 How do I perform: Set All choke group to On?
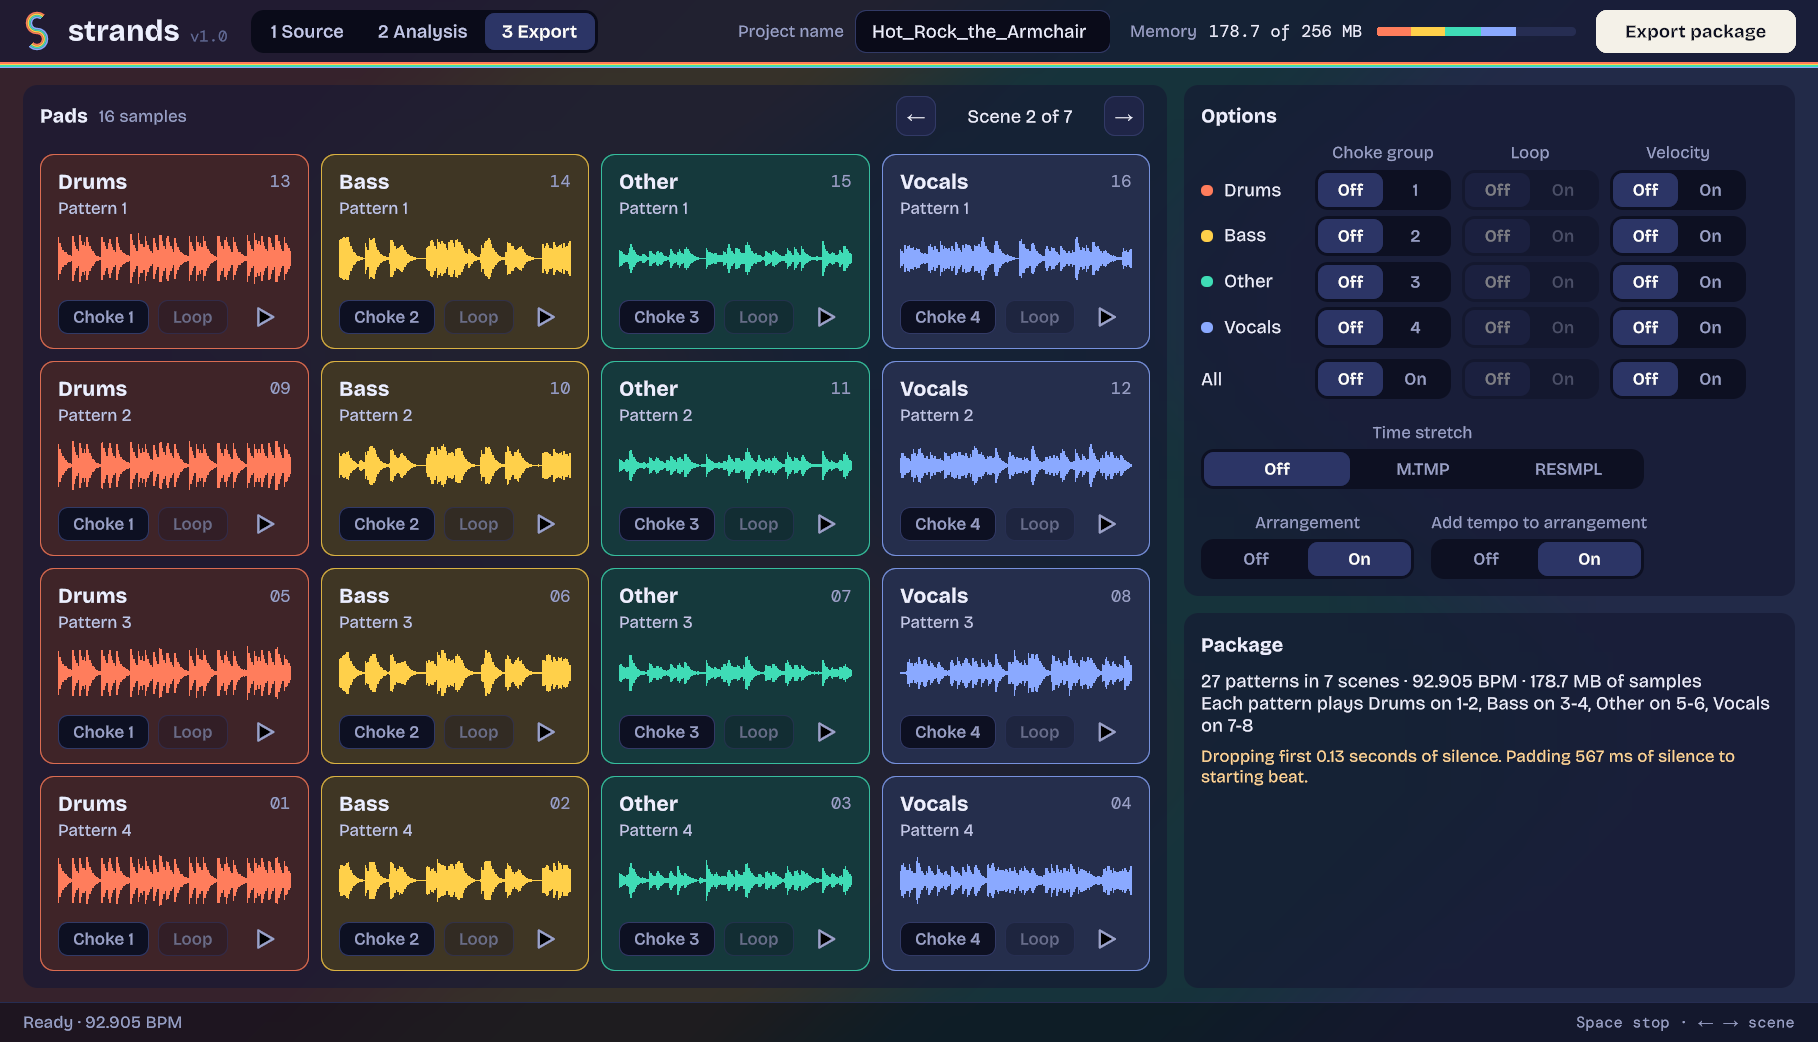pos(1415,379)
